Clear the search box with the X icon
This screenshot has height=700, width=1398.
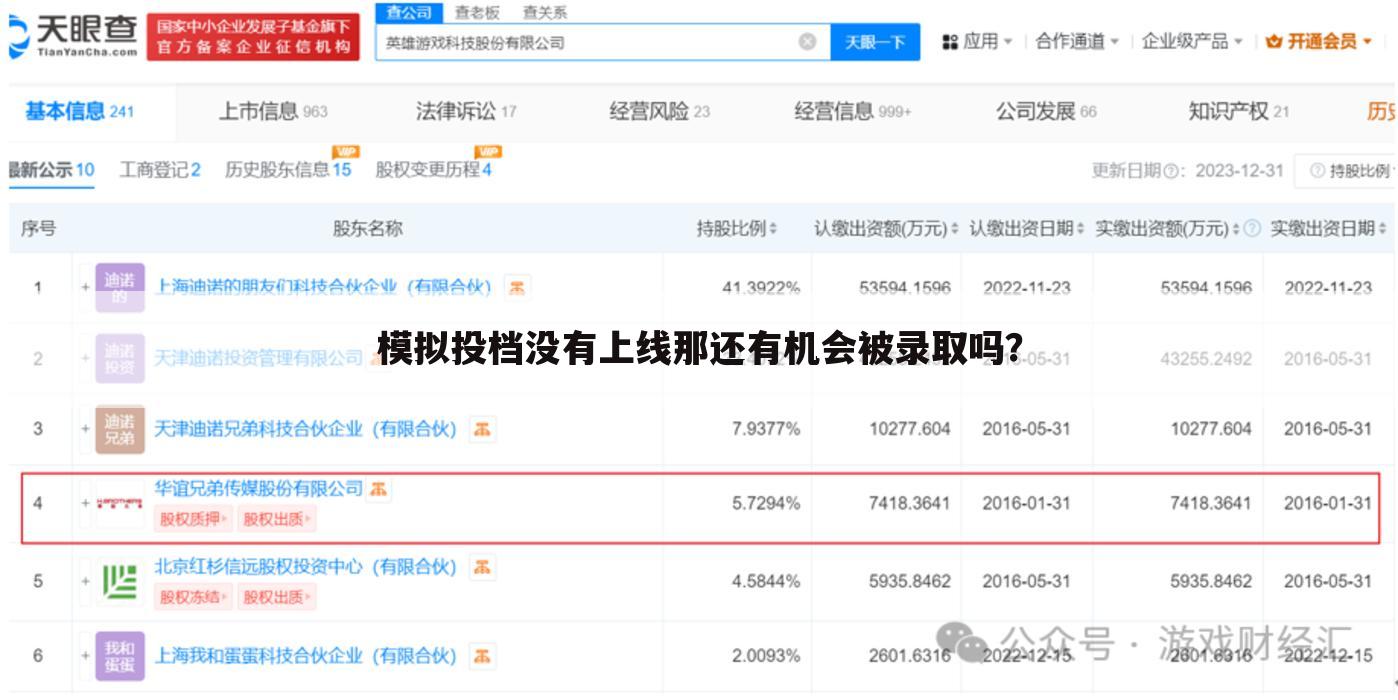click(807, 42)
